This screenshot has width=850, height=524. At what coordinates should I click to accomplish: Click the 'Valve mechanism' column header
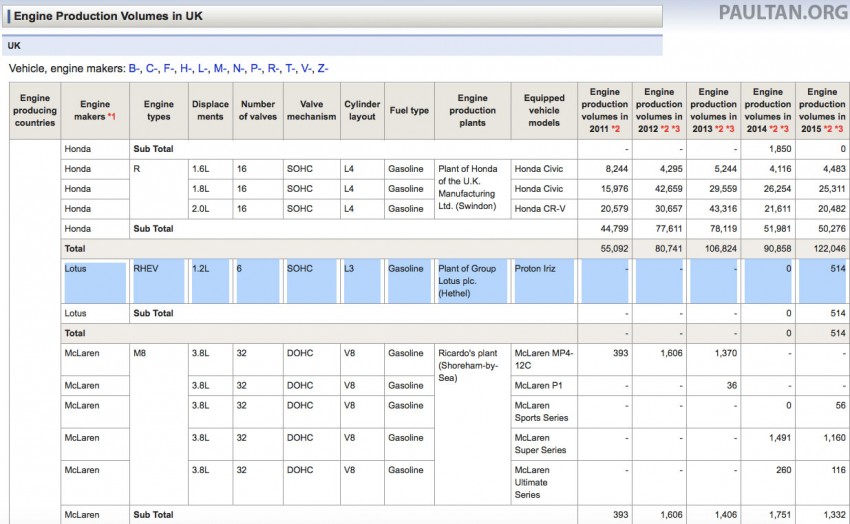point(312,111)
